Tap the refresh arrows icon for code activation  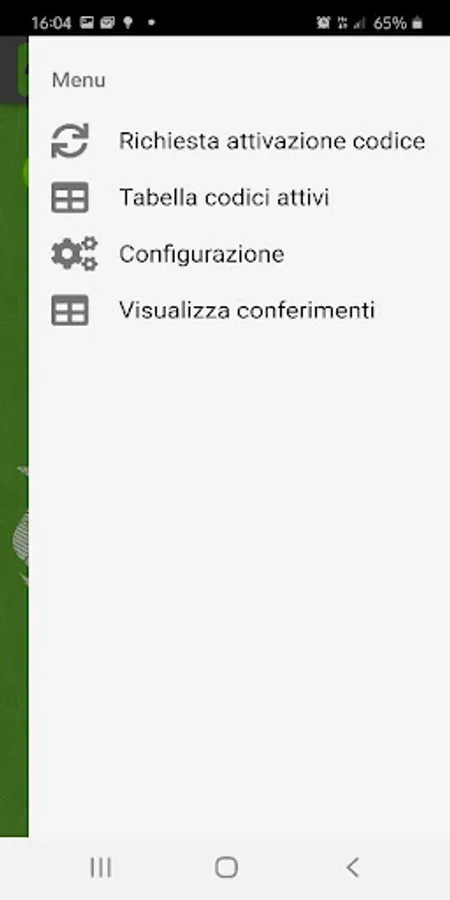[x=70, y=141]
